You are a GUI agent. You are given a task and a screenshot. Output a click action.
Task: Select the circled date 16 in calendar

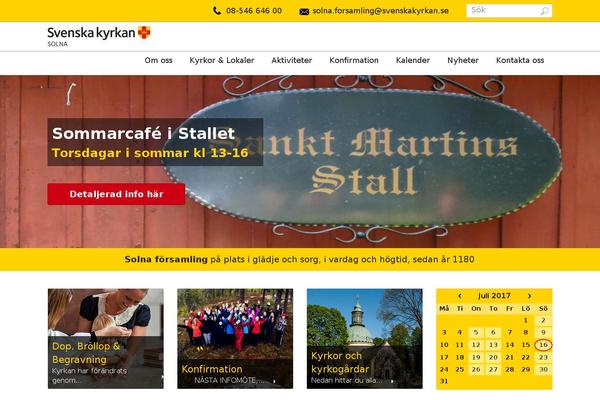(543, 345)
